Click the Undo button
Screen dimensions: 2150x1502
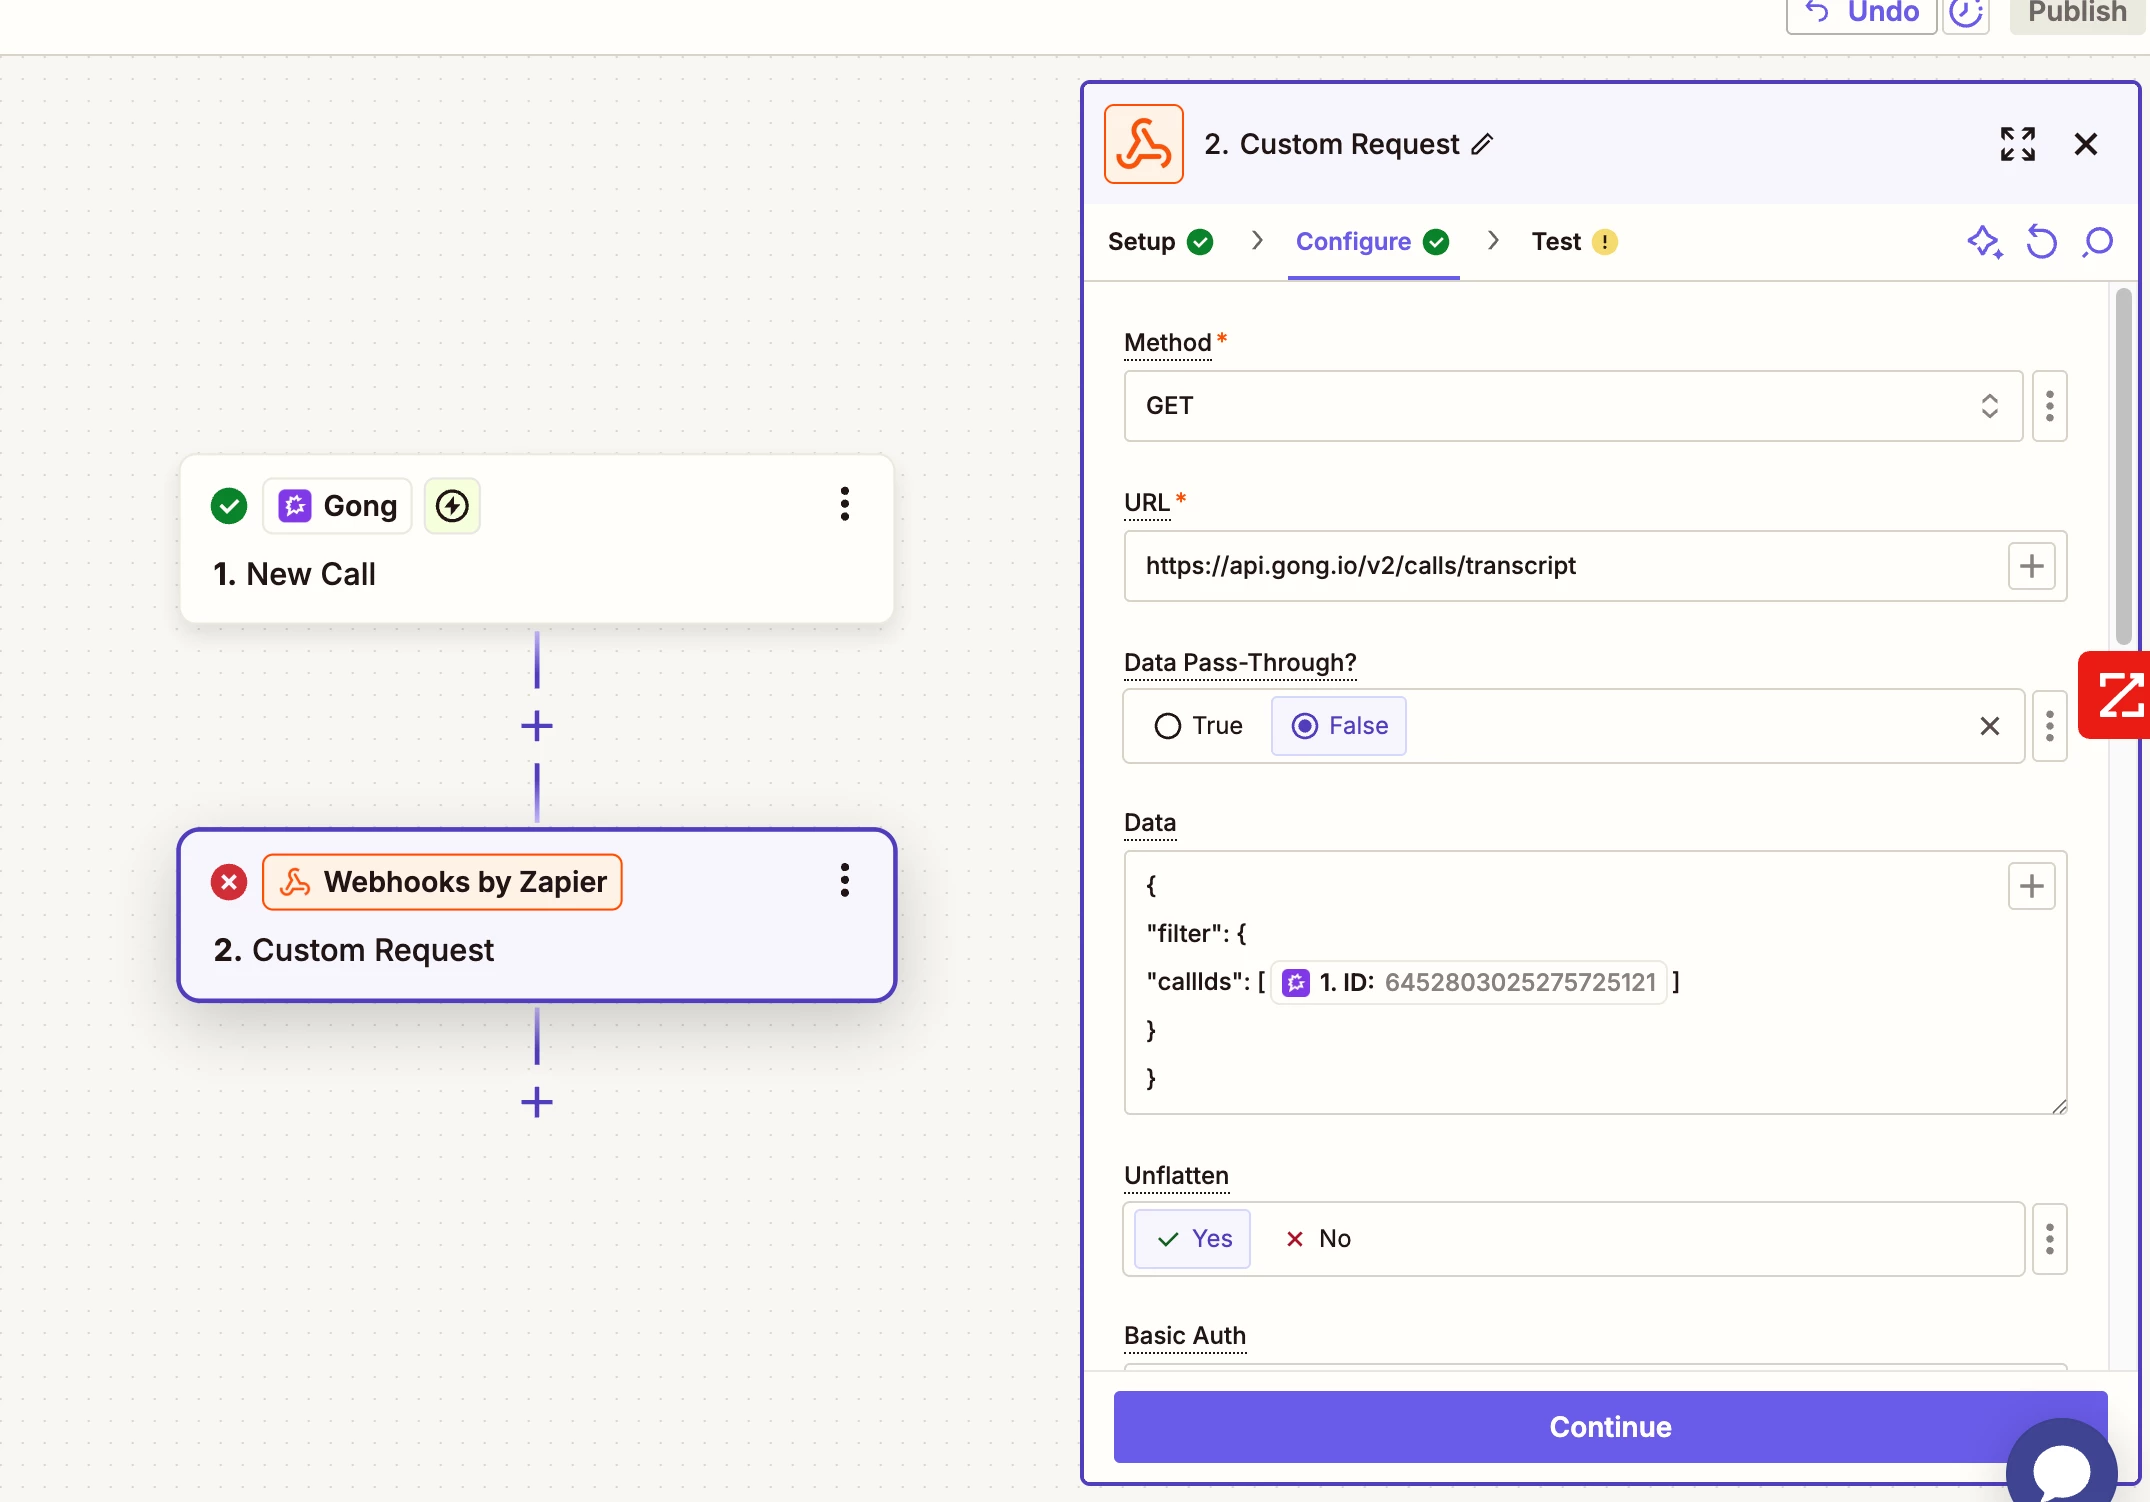coord(1861,13)
